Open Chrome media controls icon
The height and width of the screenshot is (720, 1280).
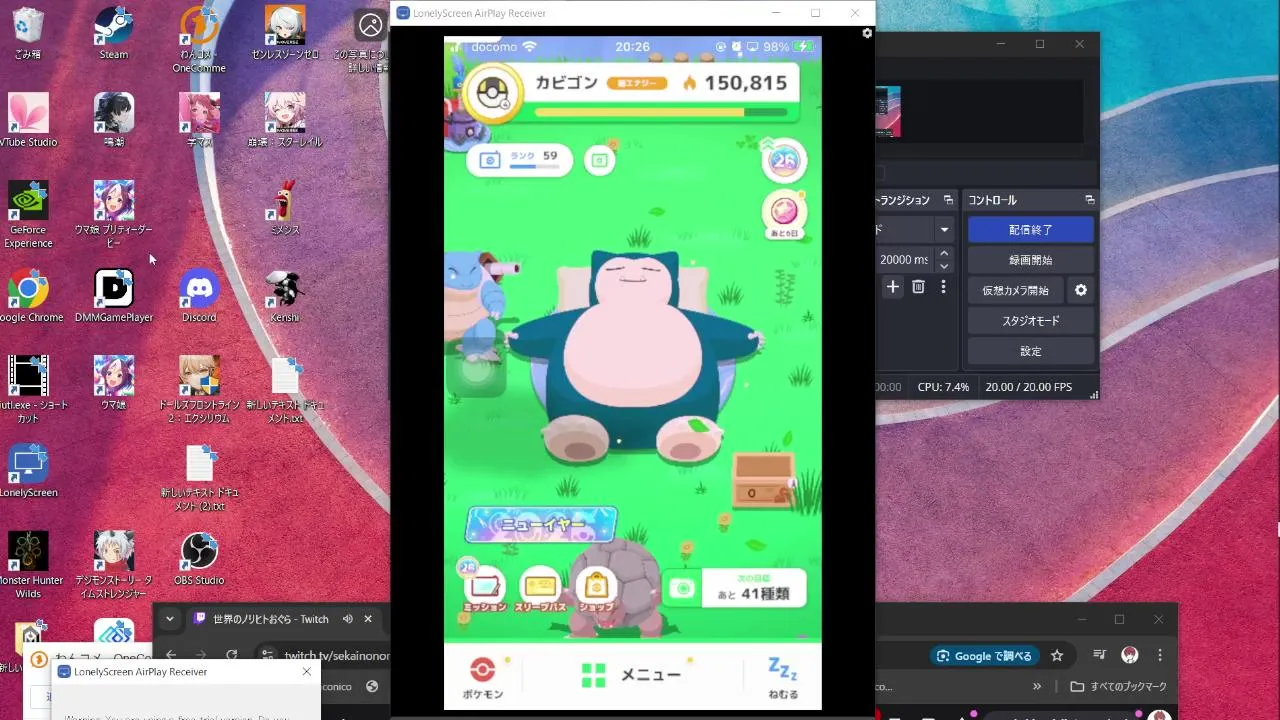1100,656
